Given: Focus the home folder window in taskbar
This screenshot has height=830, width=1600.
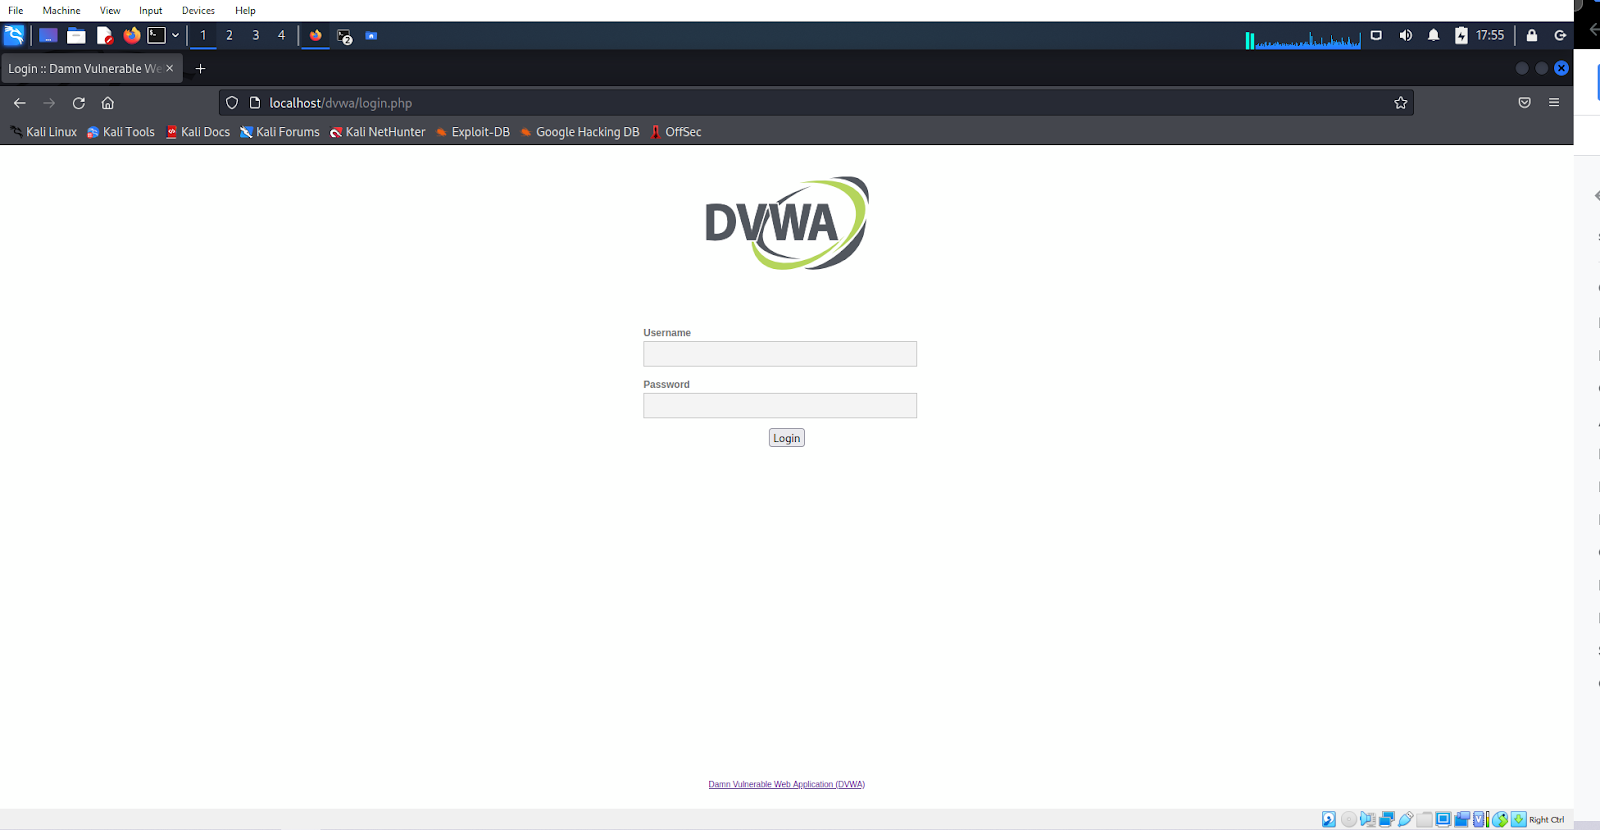Looking at the screenshot, I should [x=371, y=36].
